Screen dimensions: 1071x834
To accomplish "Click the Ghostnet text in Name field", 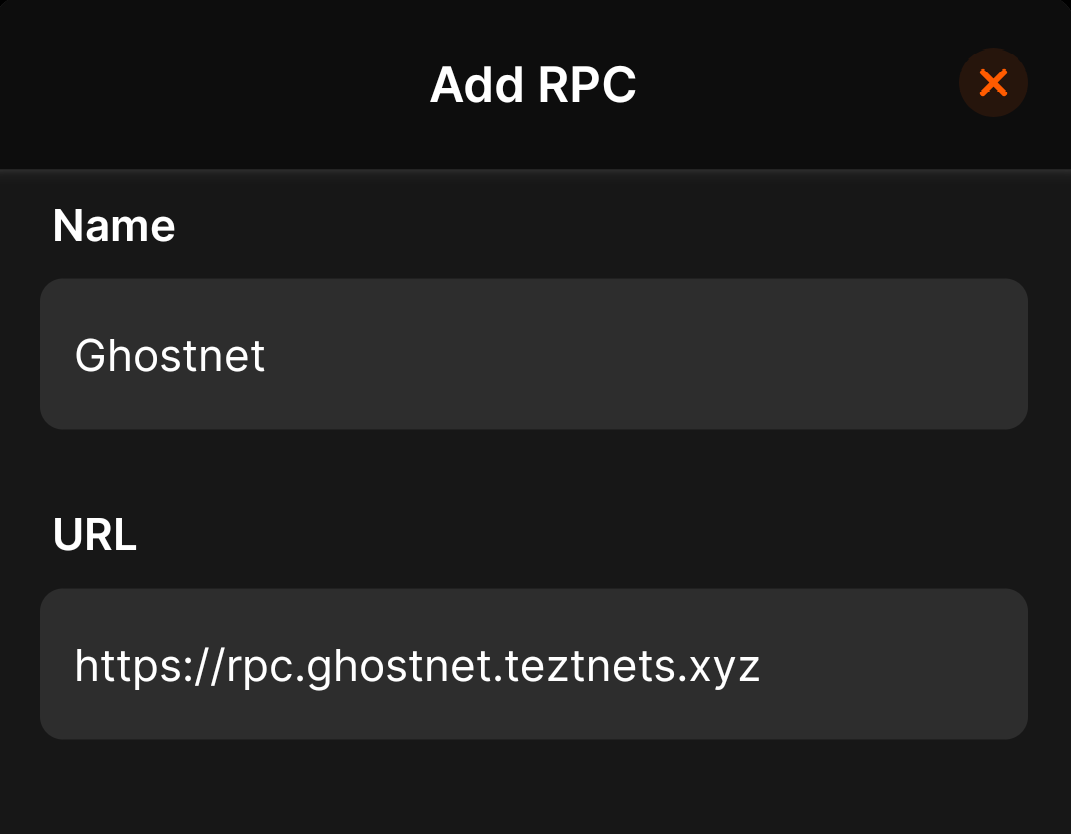I will pyautogui.click(x=170, y=355).
